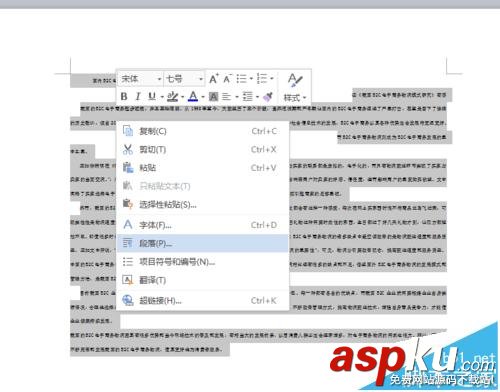Choose 选择性粘贴(S)... menu entry
500x392 pixels.
point(203,204)
